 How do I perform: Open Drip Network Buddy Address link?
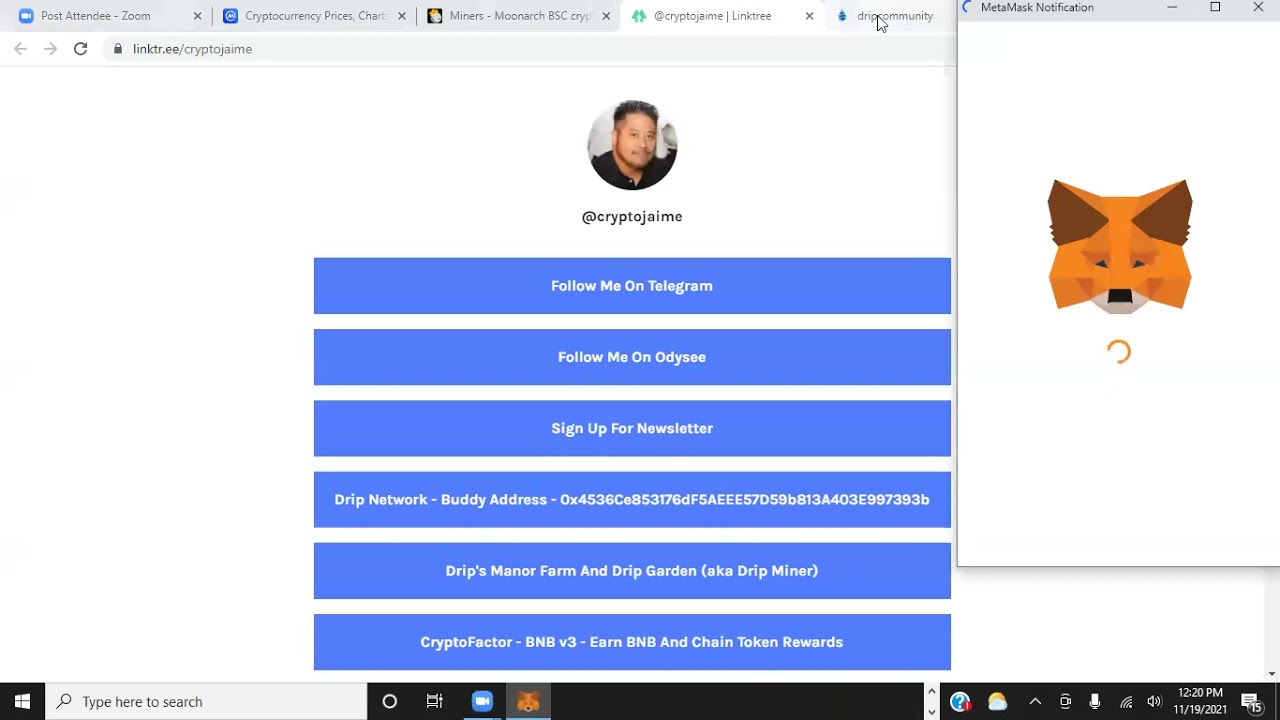click(632, 499)
